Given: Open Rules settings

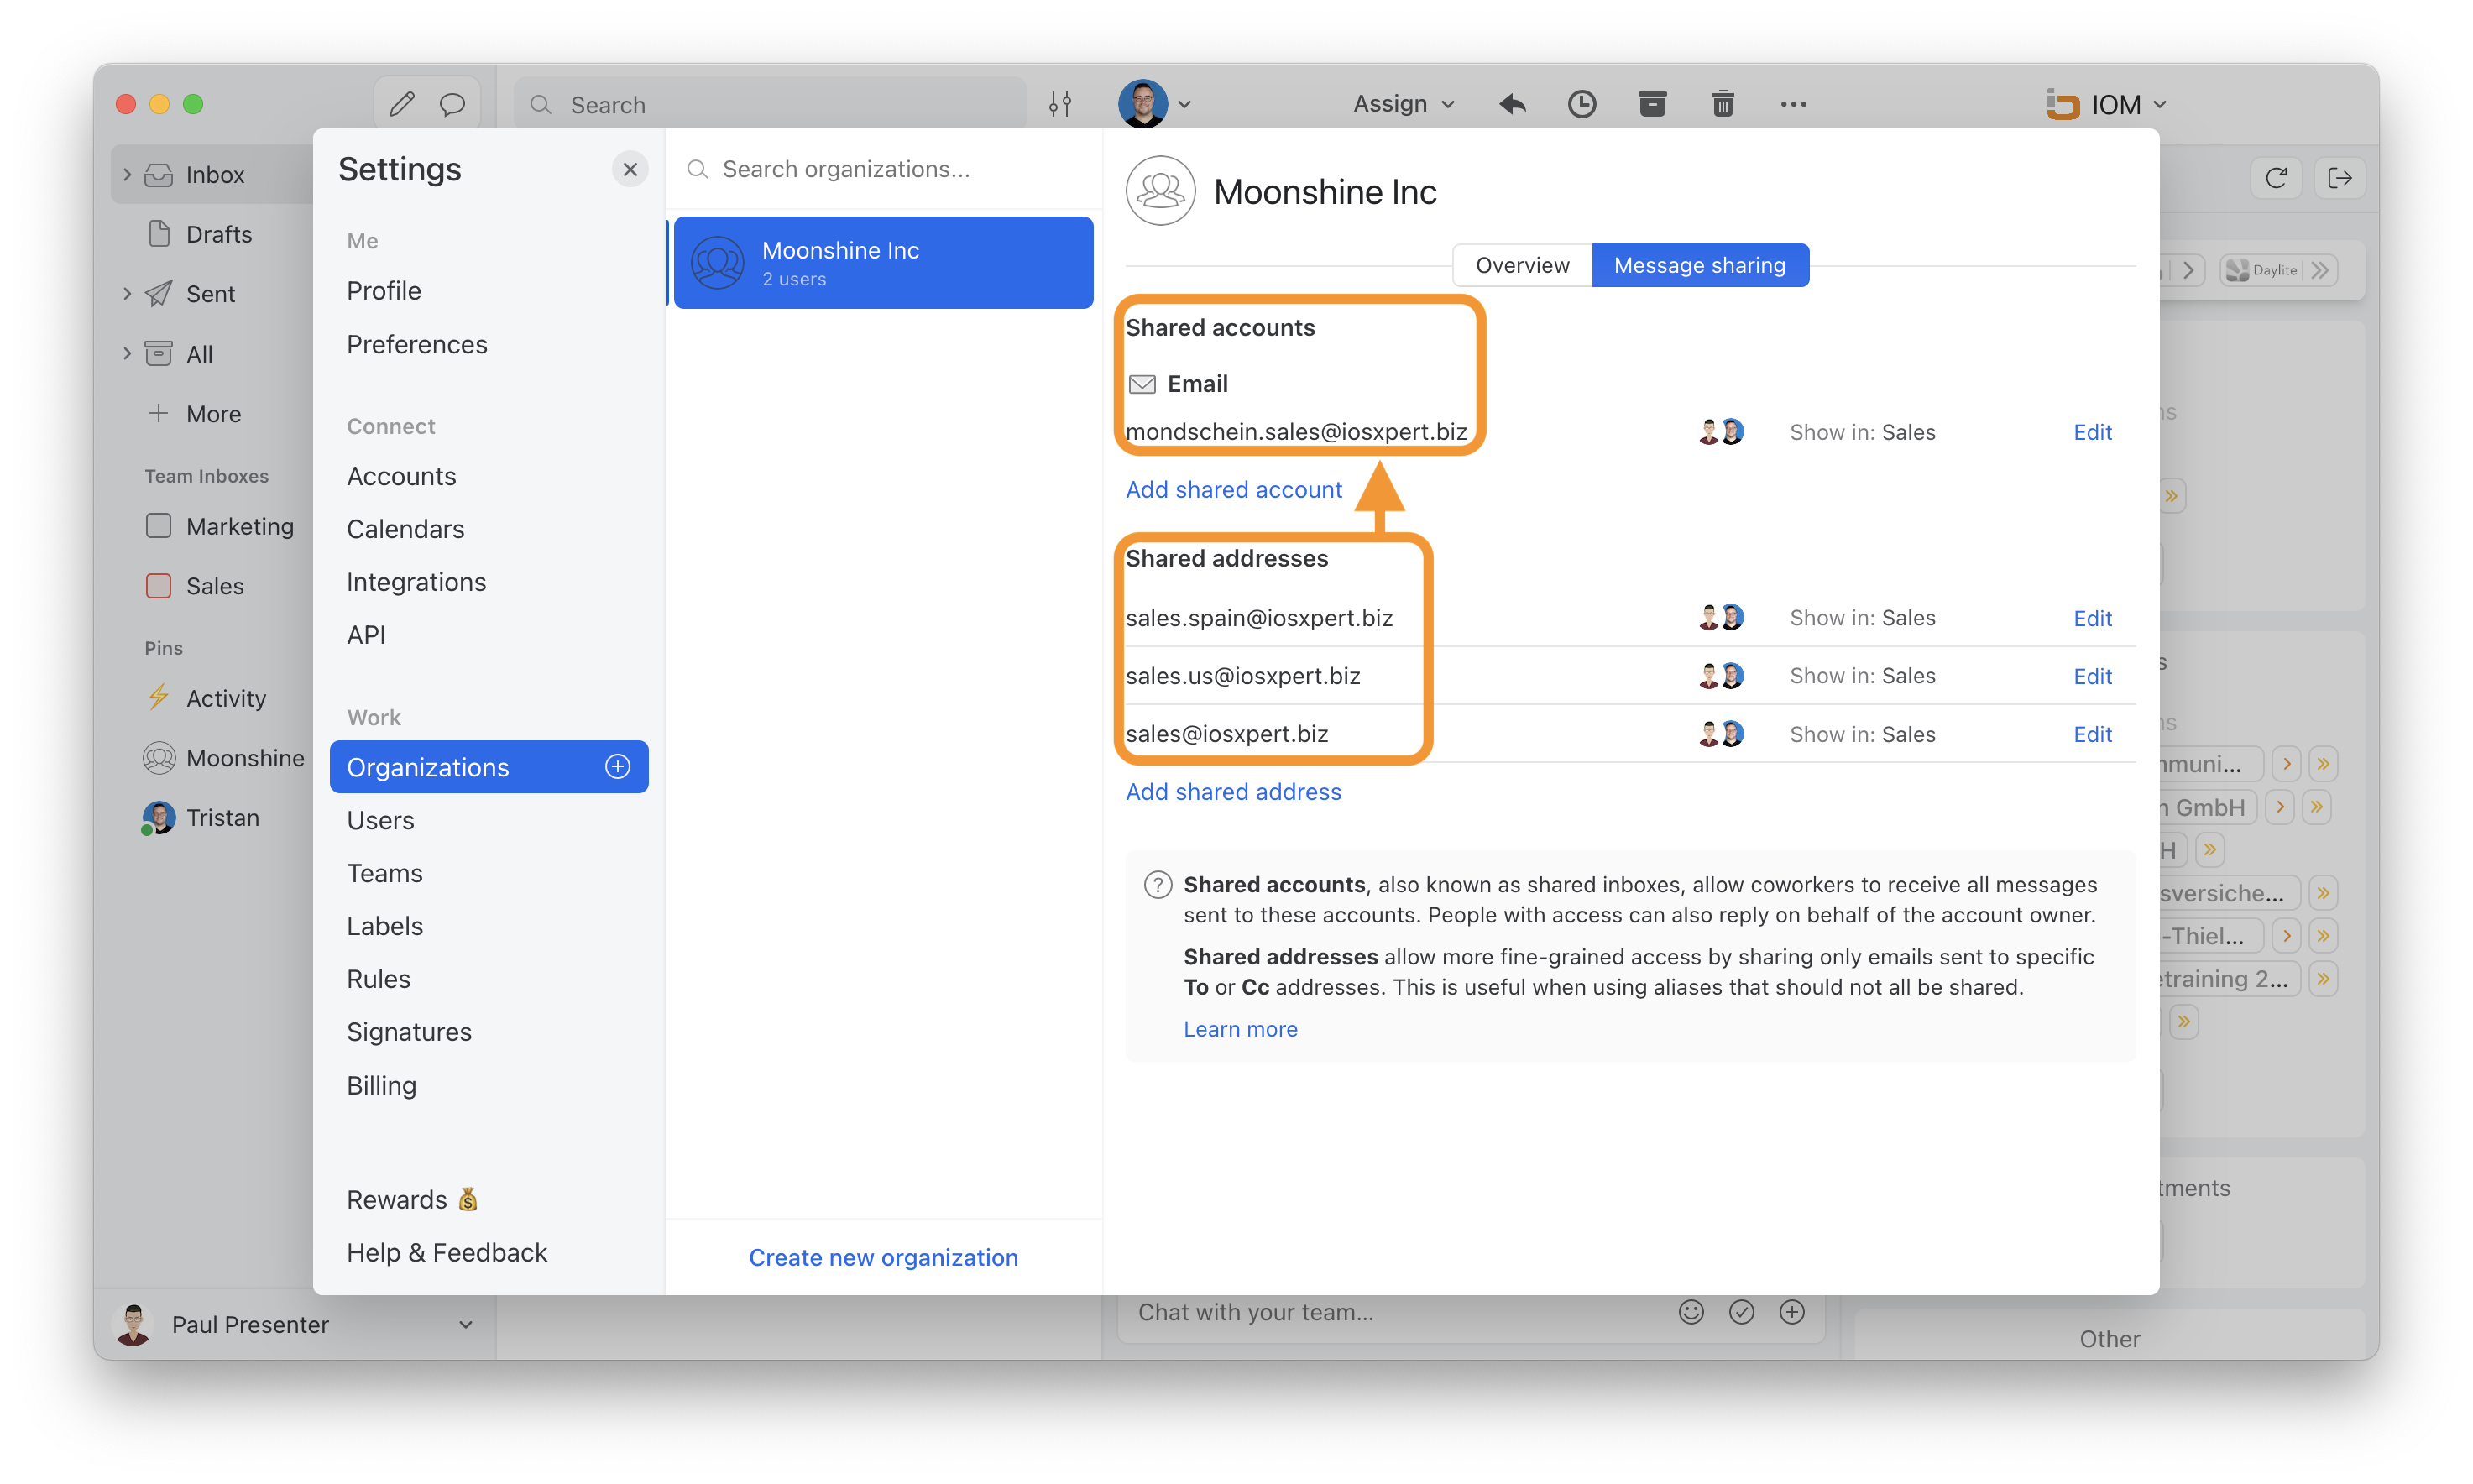Looking at the screenshot, I should pos(378,979).
